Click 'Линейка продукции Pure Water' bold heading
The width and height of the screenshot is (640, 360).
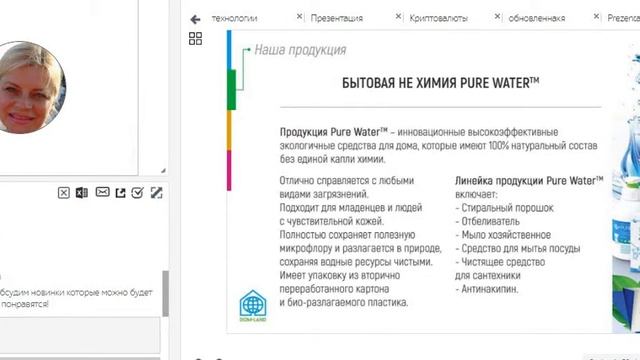click(x=529, y=181)
